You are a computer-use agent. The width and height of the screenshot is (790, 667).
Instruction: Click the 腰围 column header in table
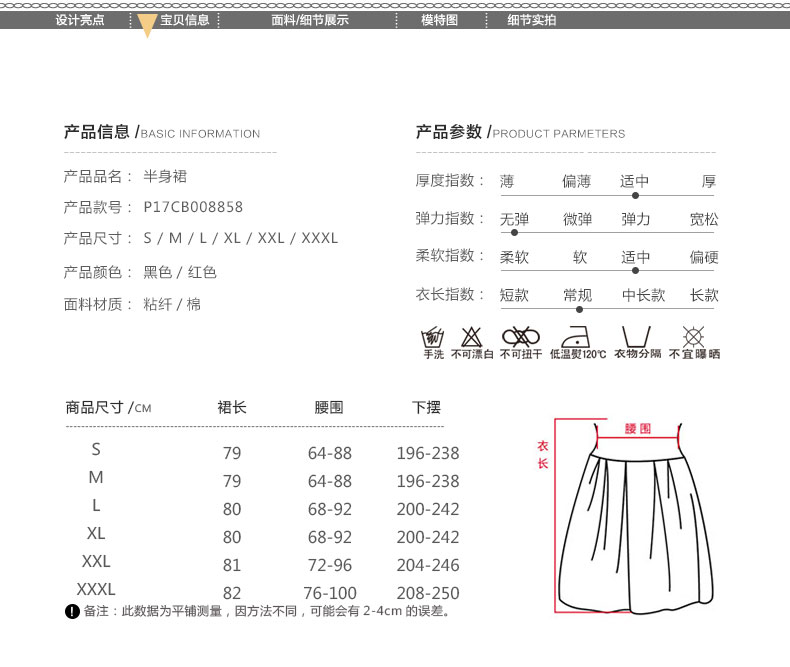328,407
